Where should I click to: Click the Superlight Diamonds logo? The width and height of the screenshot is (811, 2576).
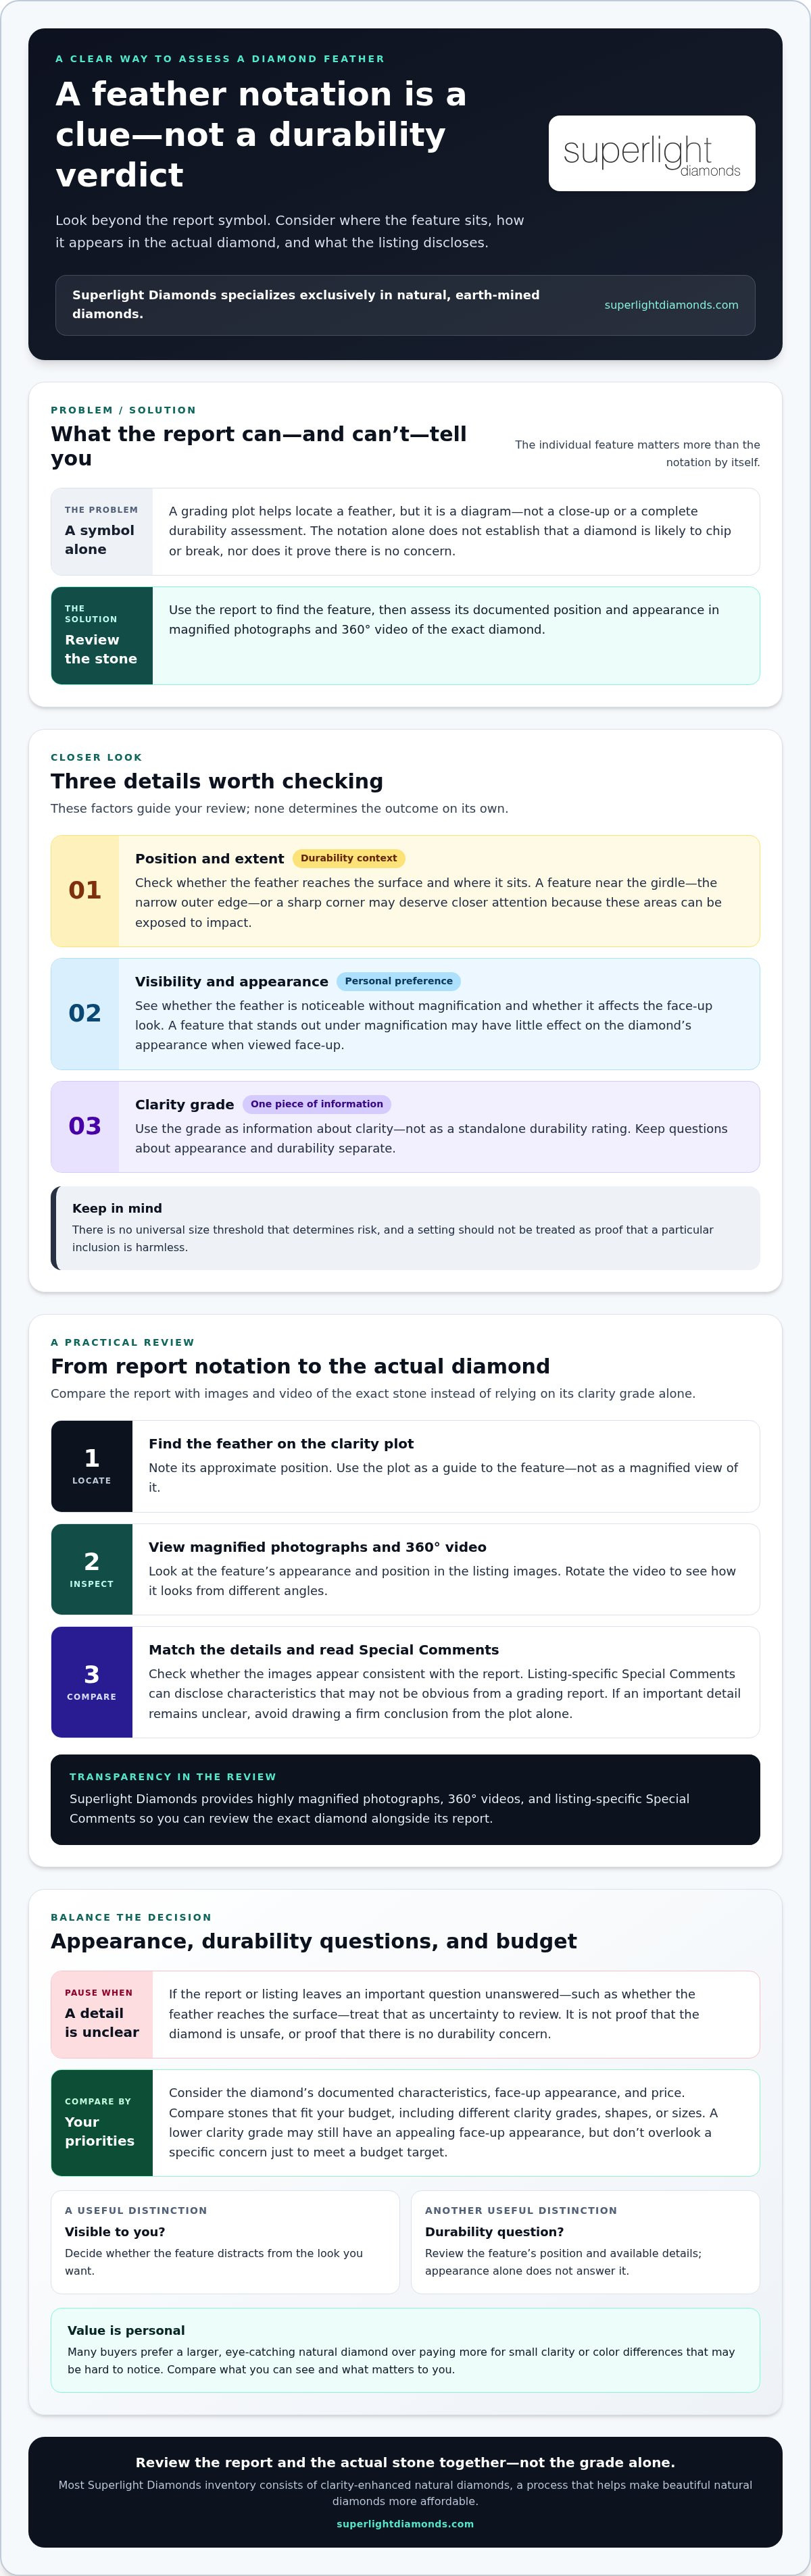[x=652, y=153]
